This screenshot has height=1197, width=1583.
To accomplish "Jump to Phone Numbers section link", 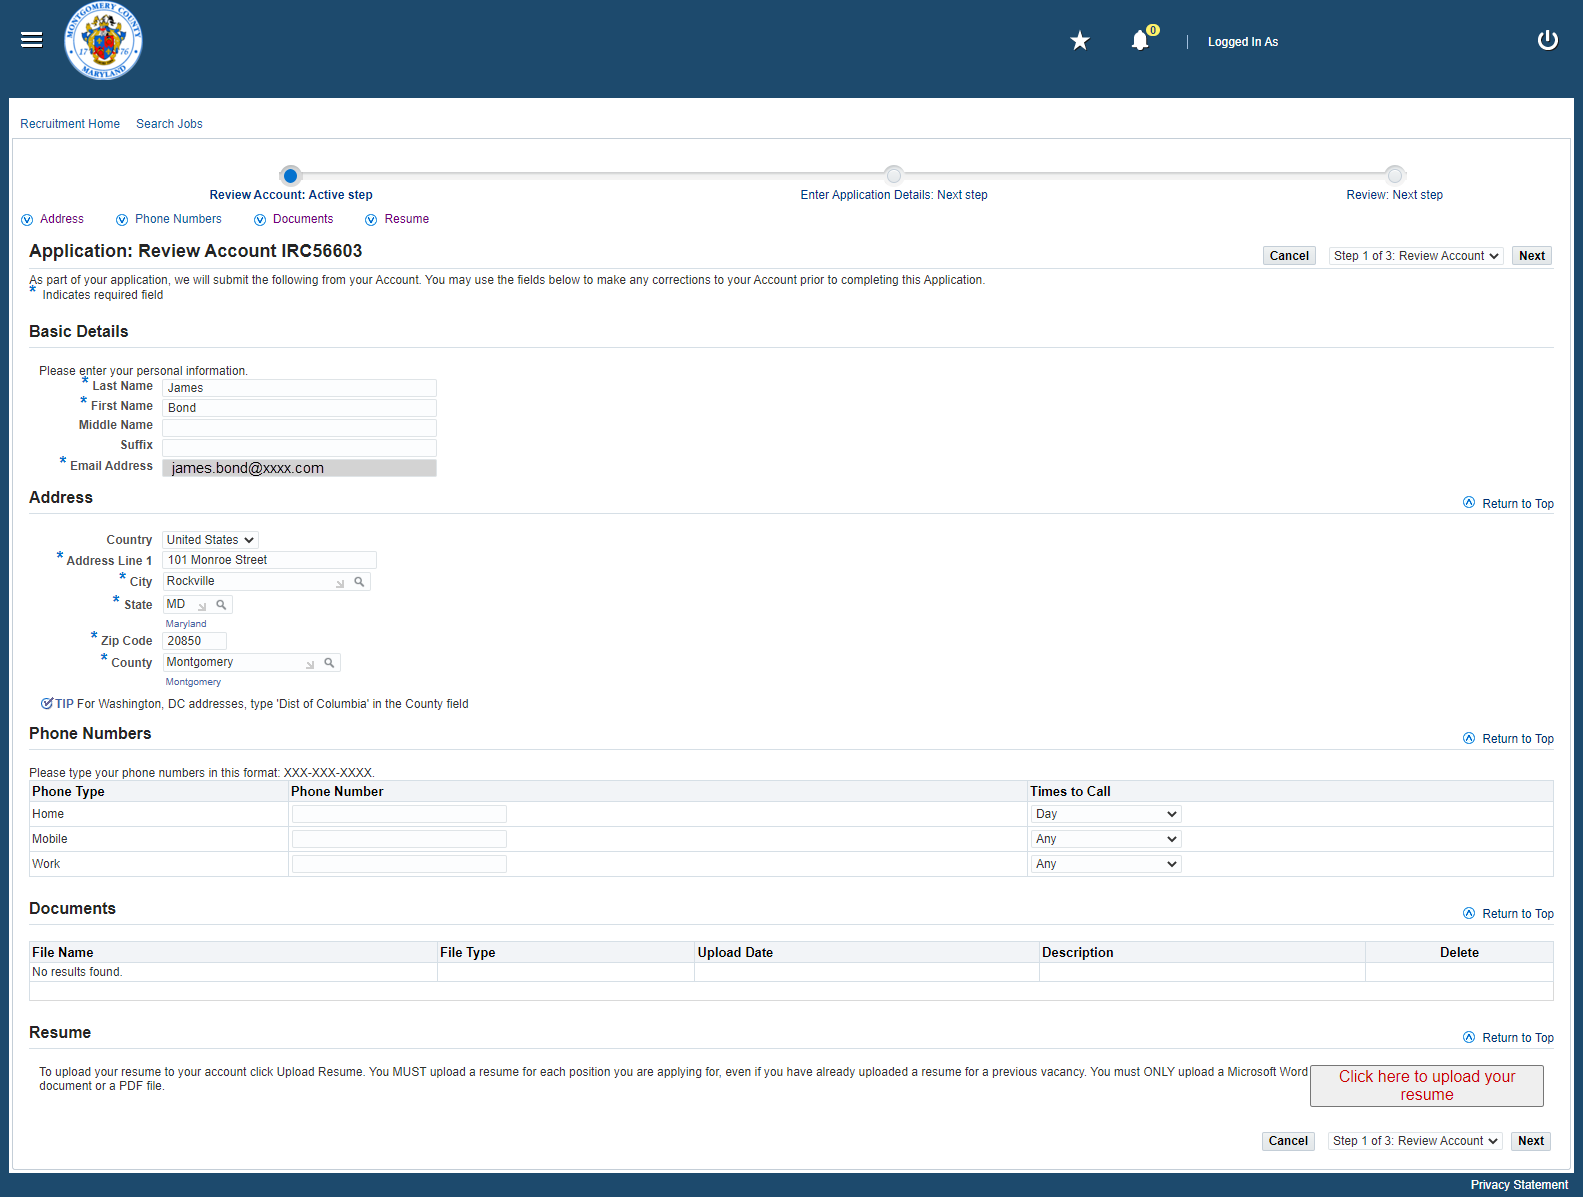I will (x=178, y=219).
